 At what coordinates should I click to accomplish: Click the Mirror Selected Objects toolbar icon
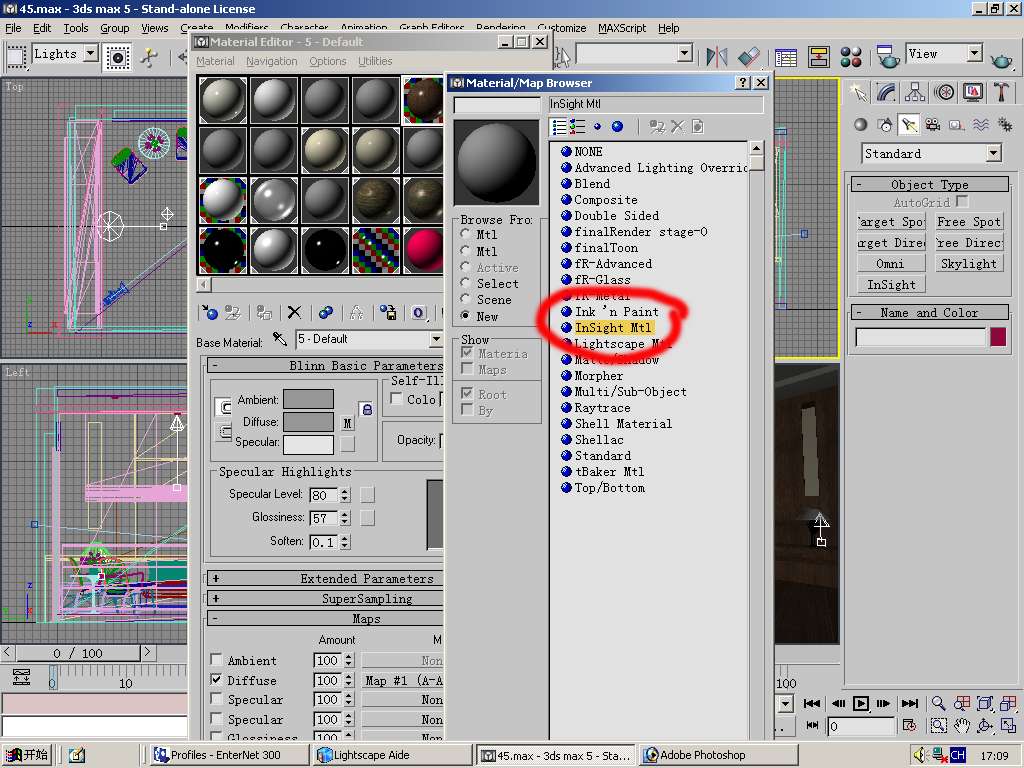(716, 57)
